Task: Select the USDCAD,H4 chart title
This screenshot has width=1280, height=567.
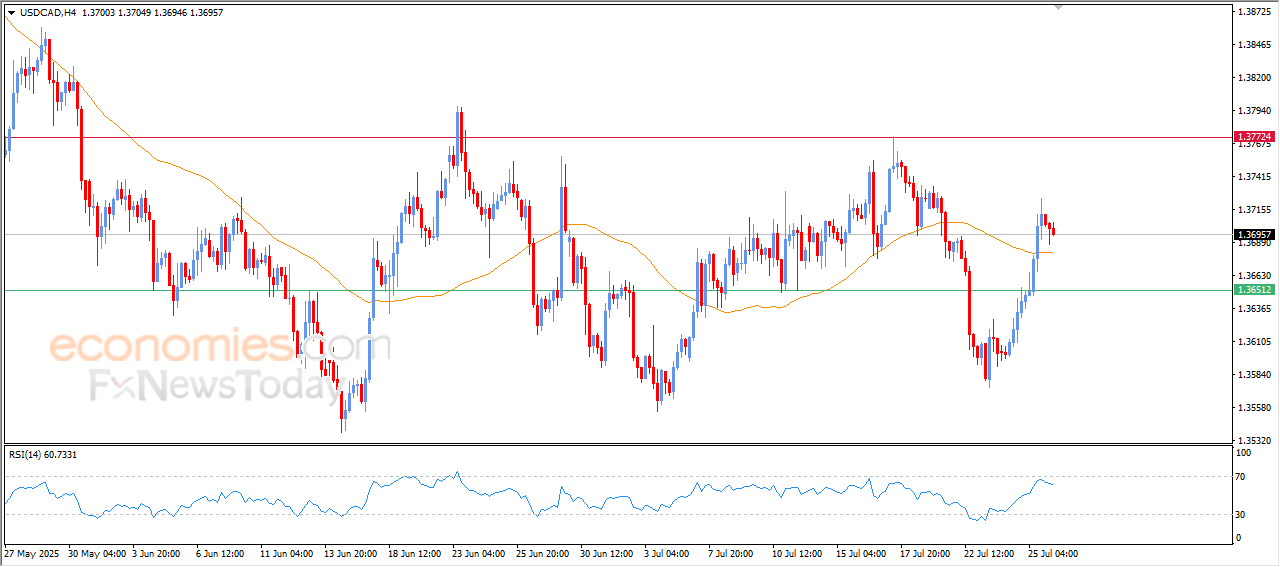Action: (x=49, y=13)
